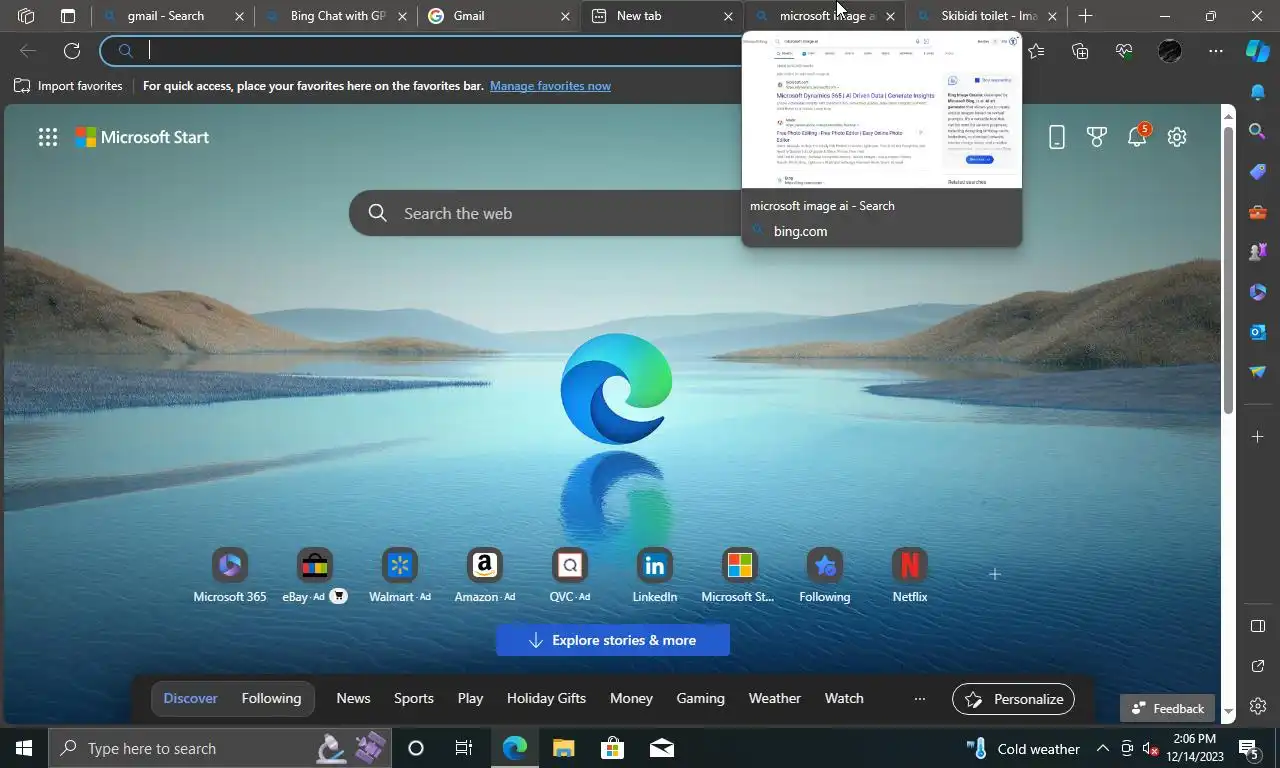This screenshot has height=768, width=1280.
Task: Open Browser essentials heart icon
Action: pos(1124,51)
